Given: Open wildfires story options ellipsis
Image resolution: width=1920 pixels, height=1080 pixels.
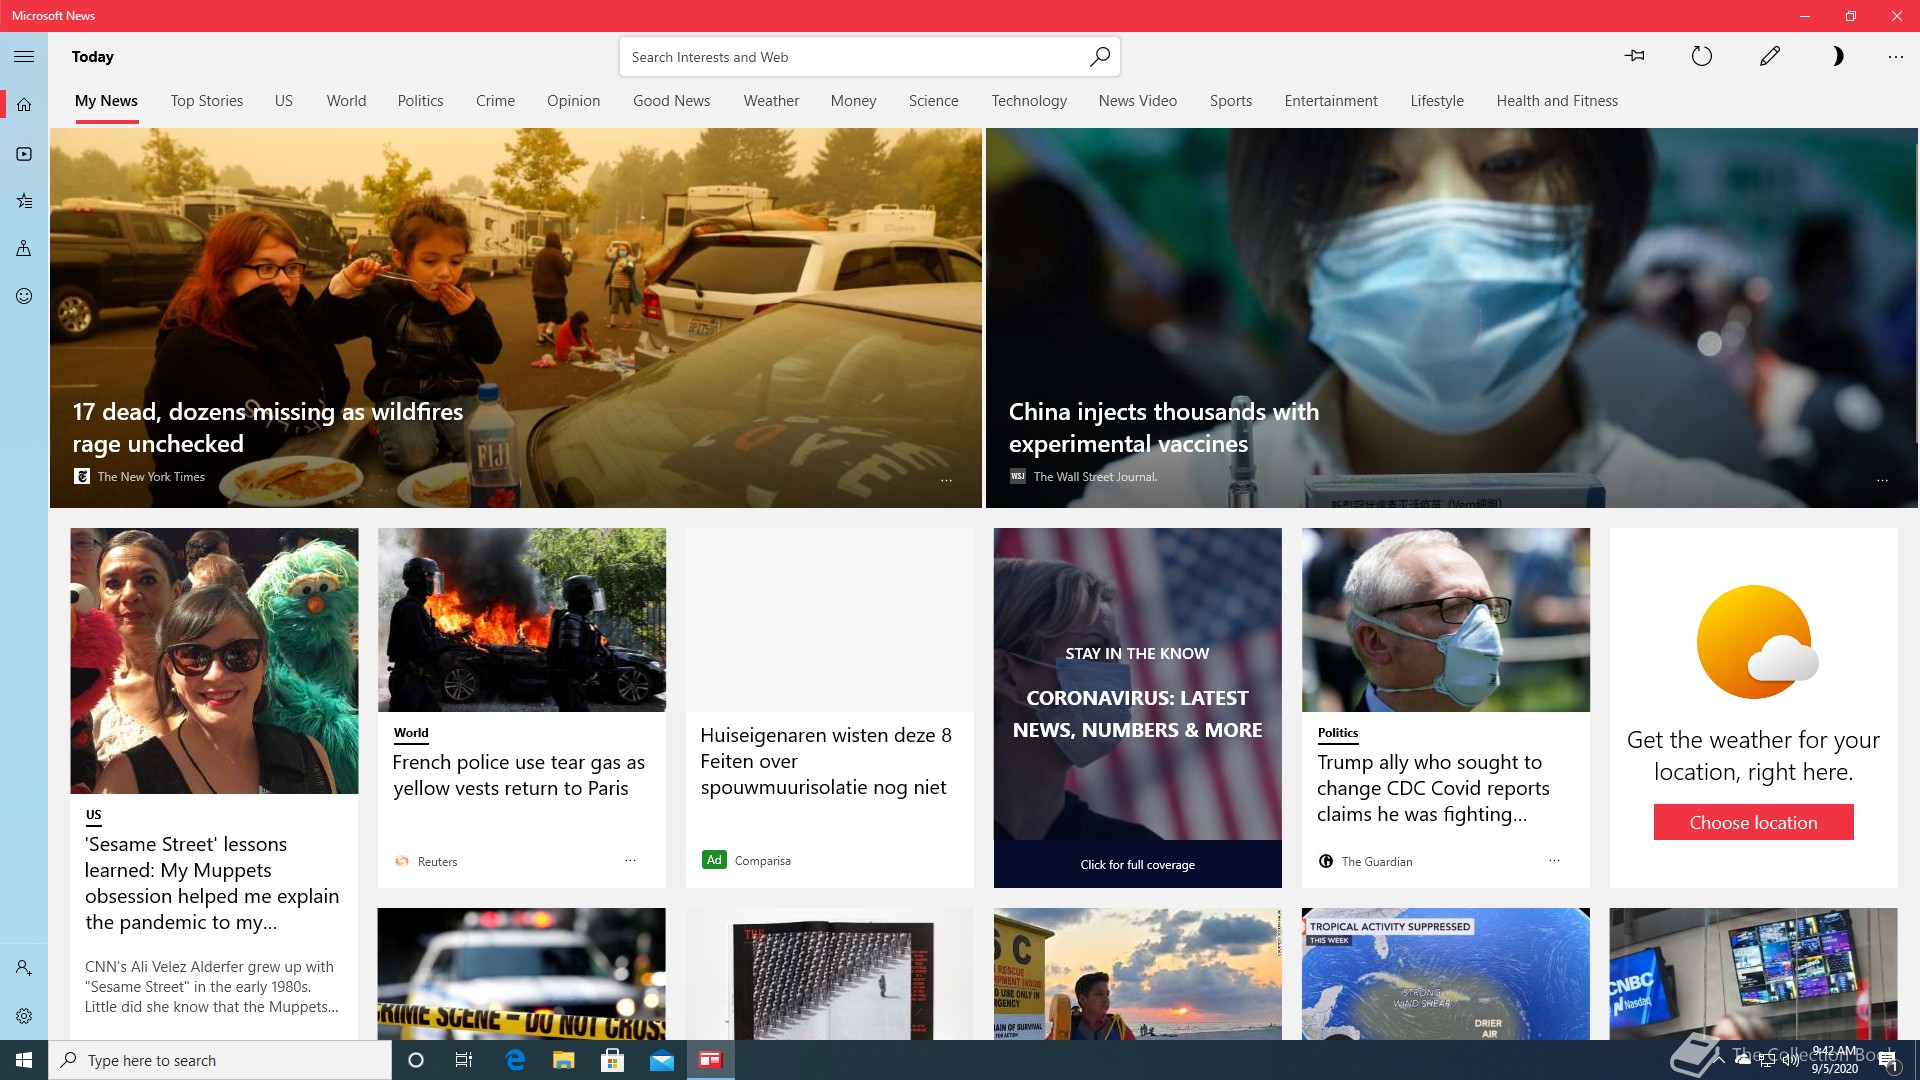Looking at the screenshot, I should pyautogui.click(x=946, y=480).
